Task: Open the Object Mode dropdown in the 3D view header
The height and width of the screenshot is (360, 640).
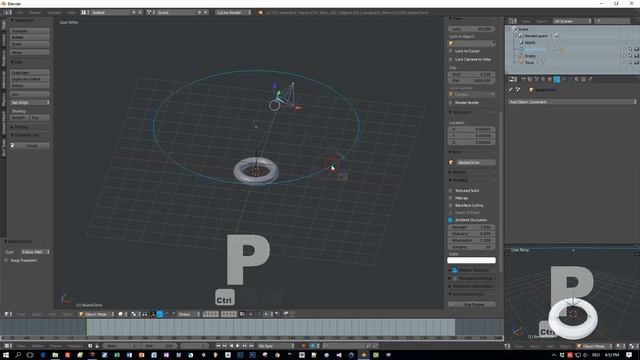Action: pyautogui.click(x=97, y=314)
